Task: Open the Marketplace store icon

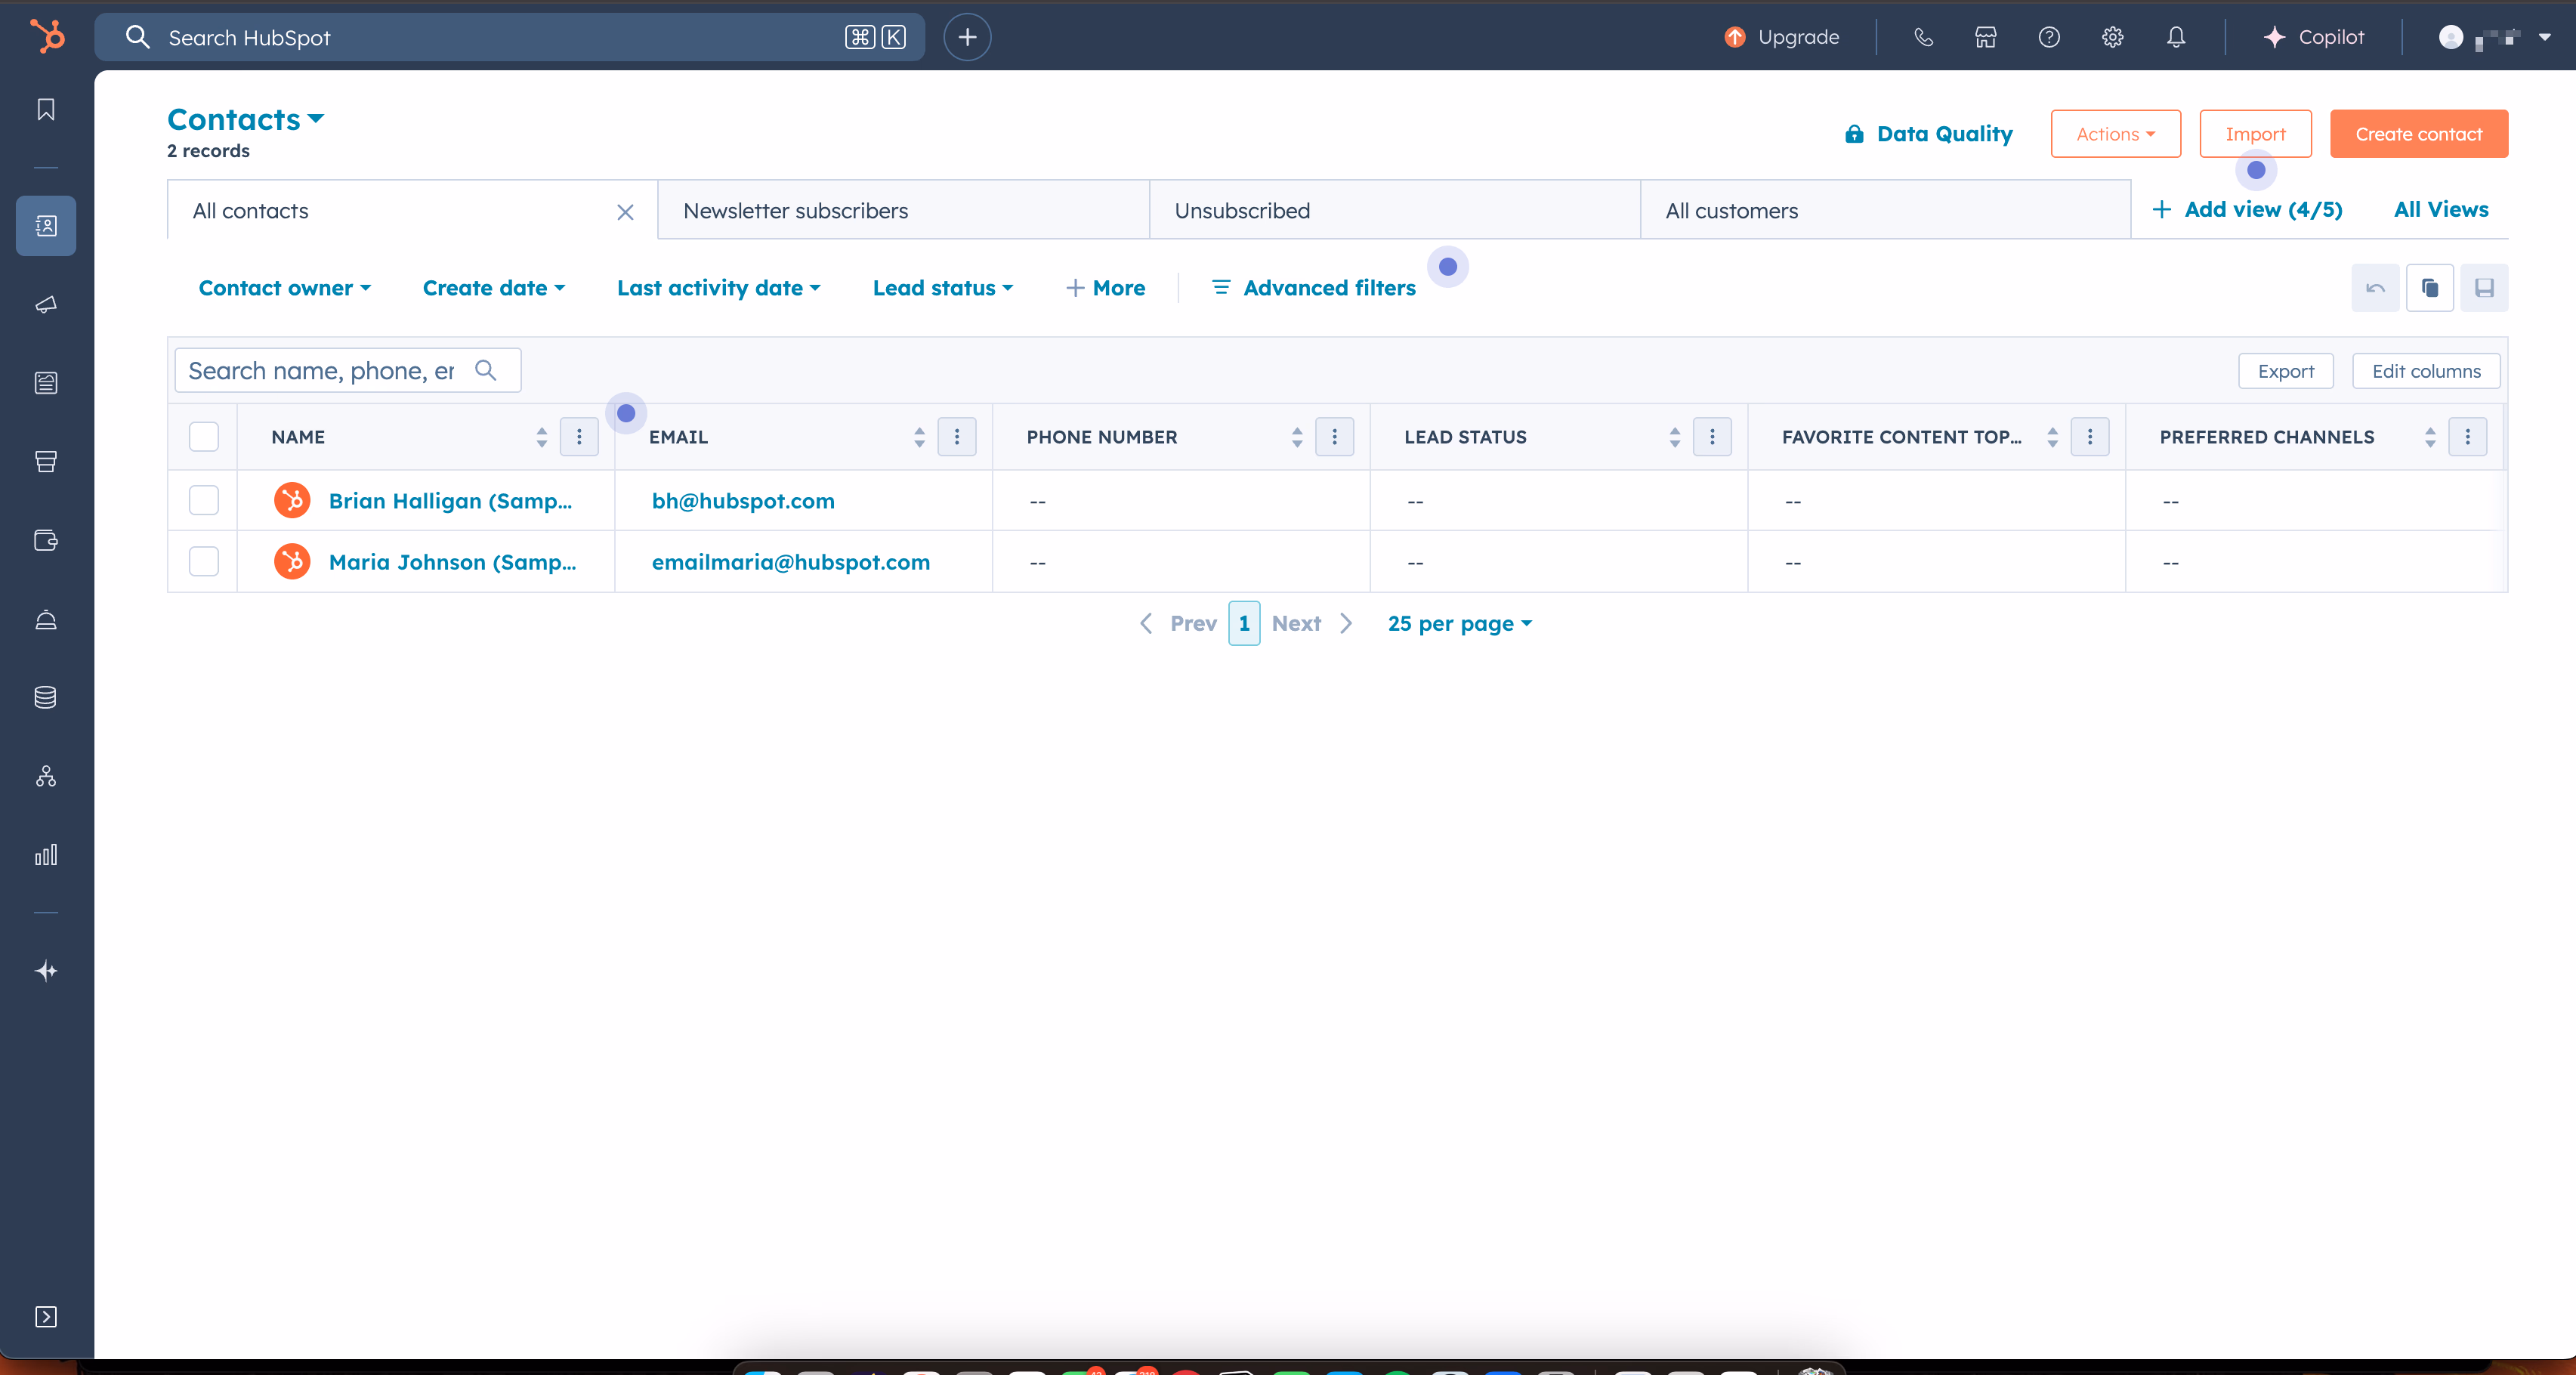Action: [1985, 37]
